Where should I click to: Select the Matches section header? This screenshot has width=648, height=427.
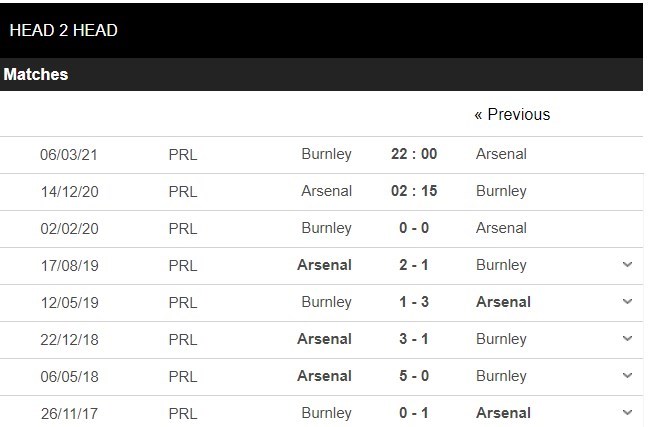[x=36, y=75]
